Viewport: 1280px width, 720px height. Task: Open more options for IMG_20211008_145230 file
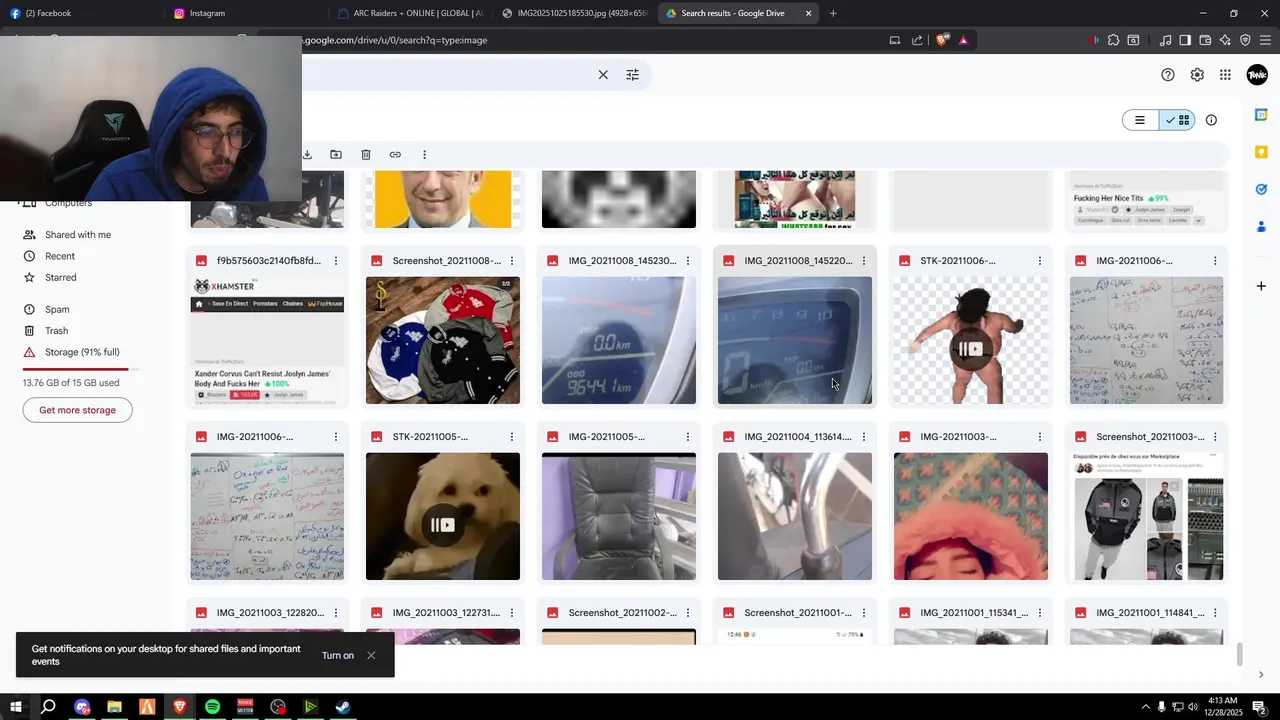pos(688,261)
